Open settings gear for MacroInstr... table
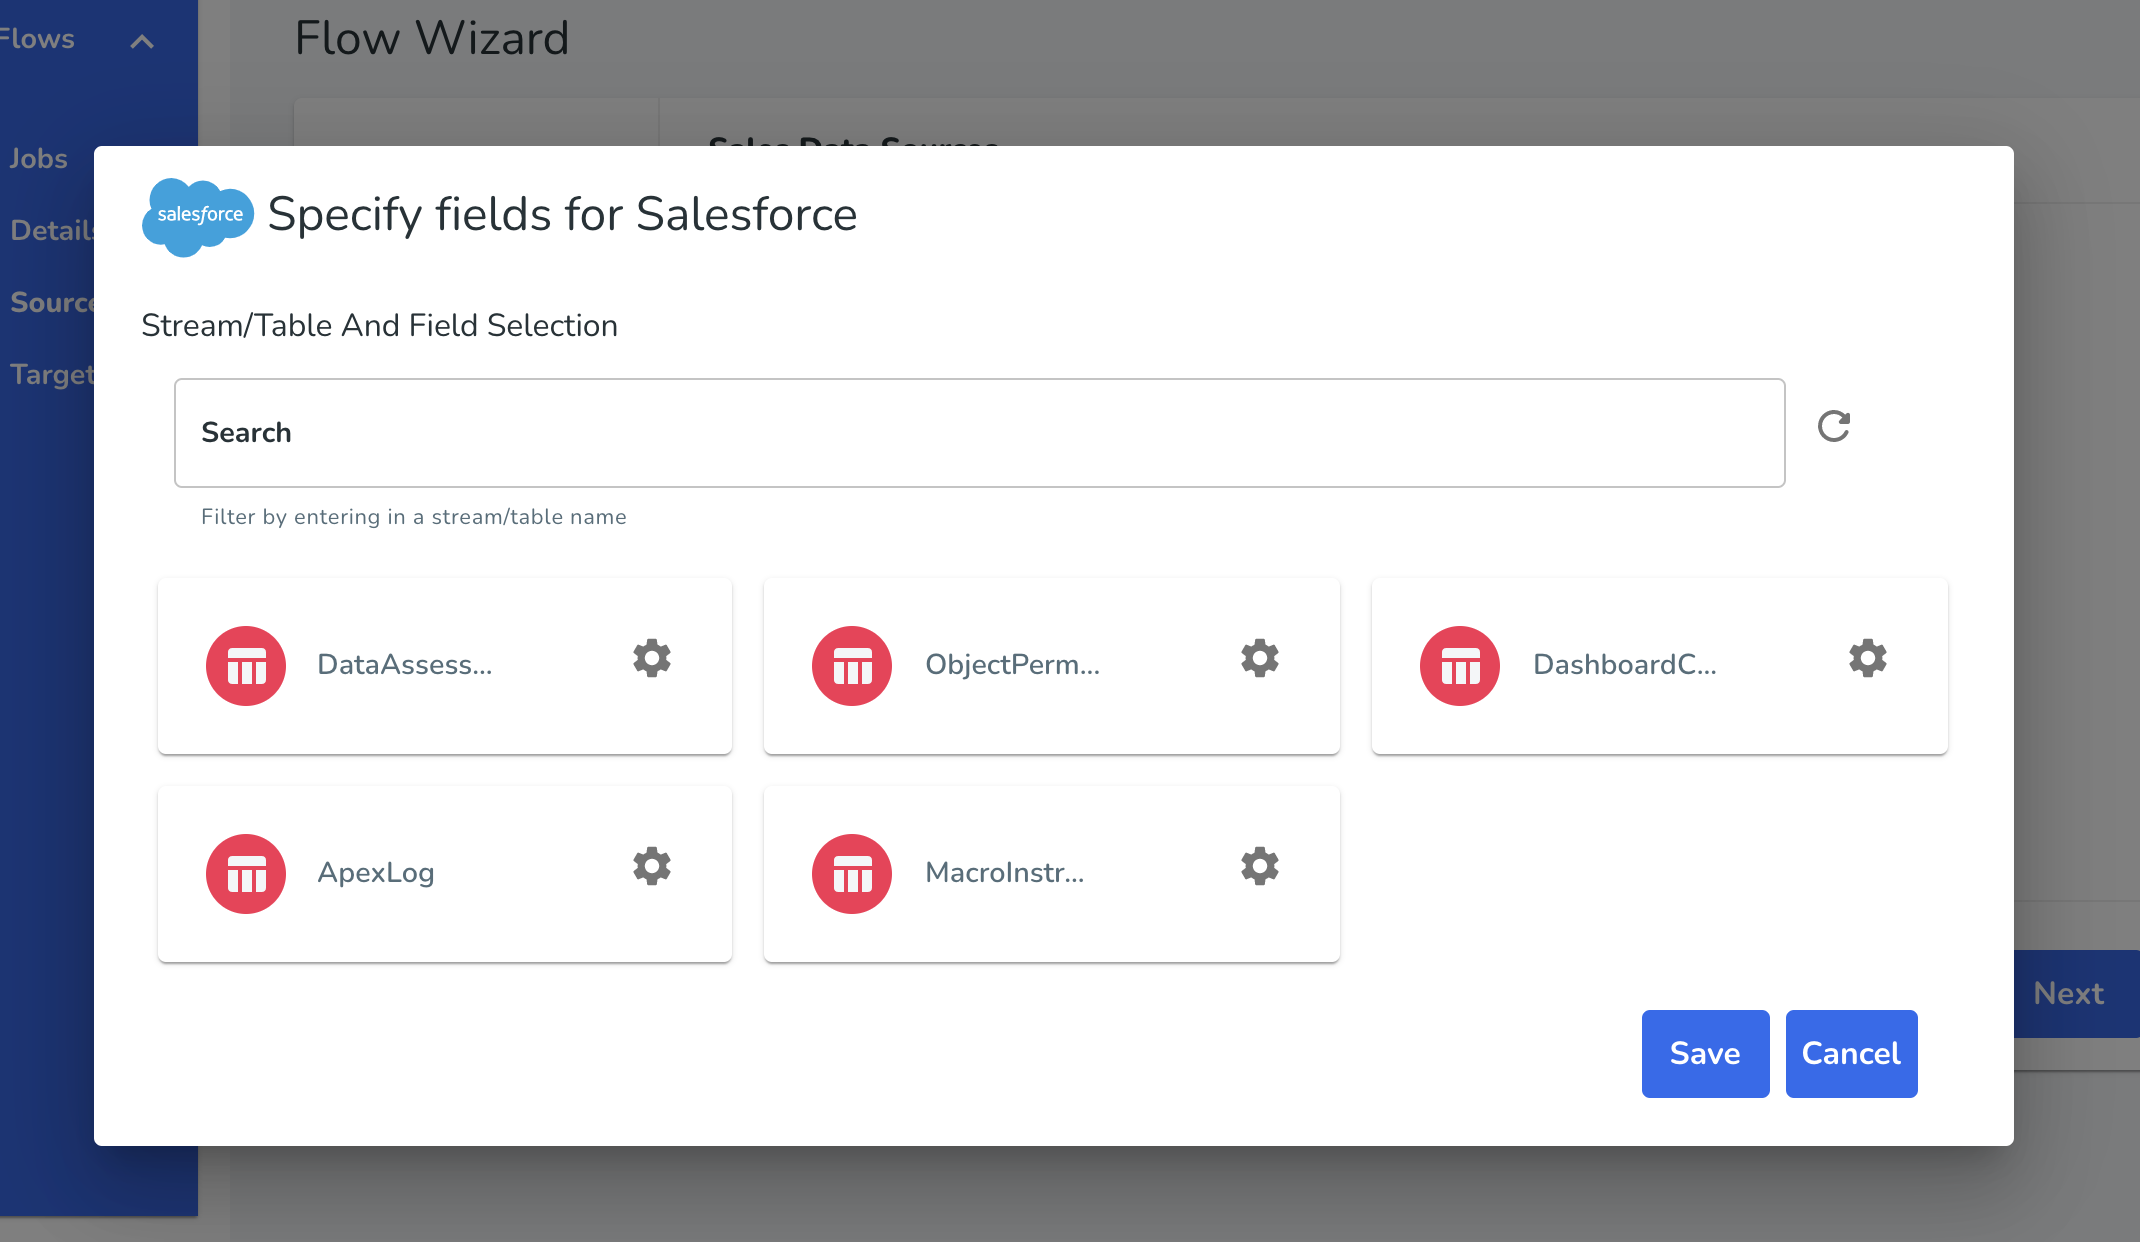The width and height of the screenshot is (2140, 1242). tap(1260, 866)
